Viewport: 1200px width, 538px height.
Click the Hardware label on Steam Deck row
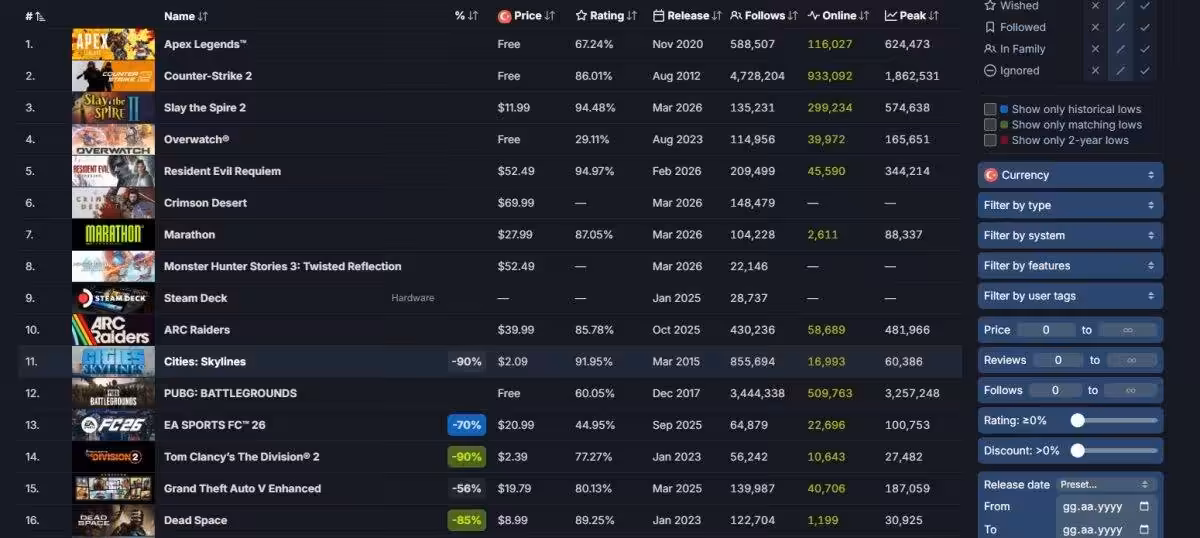pyautogui.click(x=413, y=298)
